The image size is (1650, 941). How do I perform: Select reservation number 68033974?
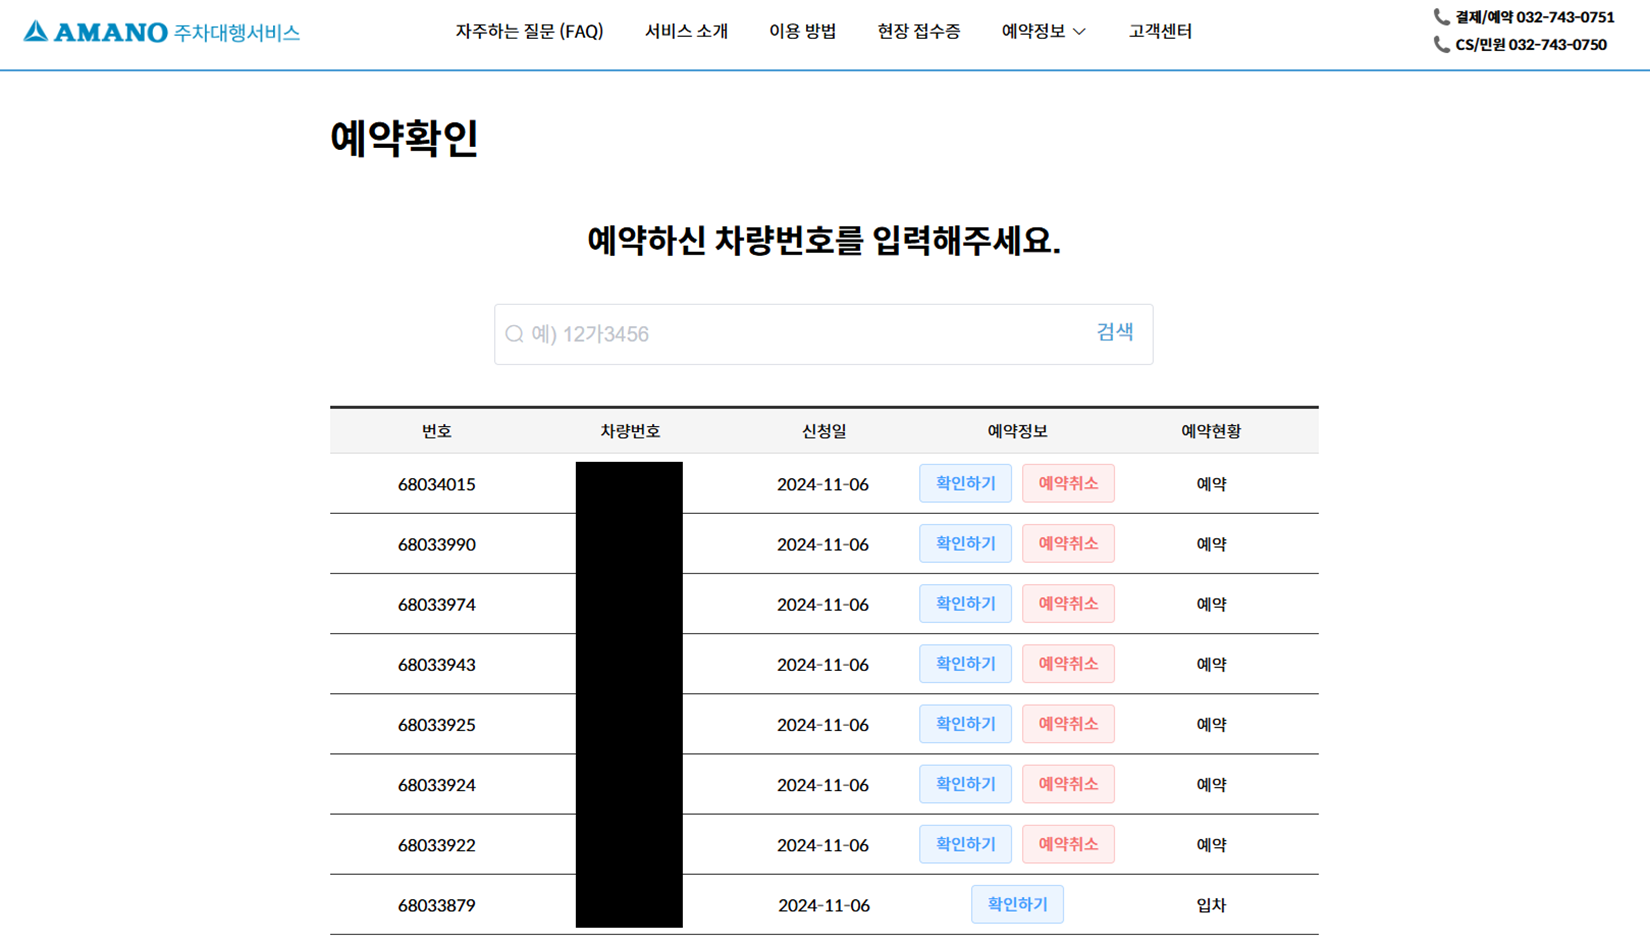point(436,604)
